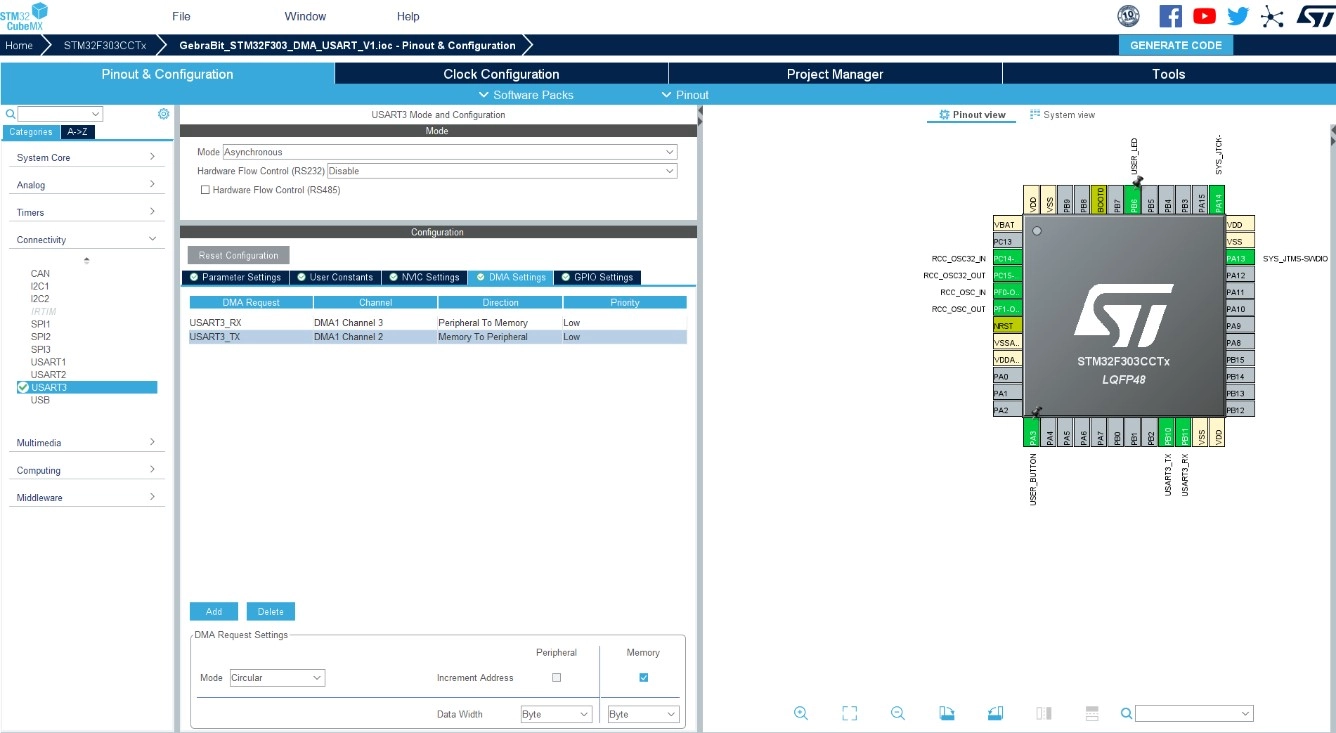Collapse the Connectivity category

(85, 240)
